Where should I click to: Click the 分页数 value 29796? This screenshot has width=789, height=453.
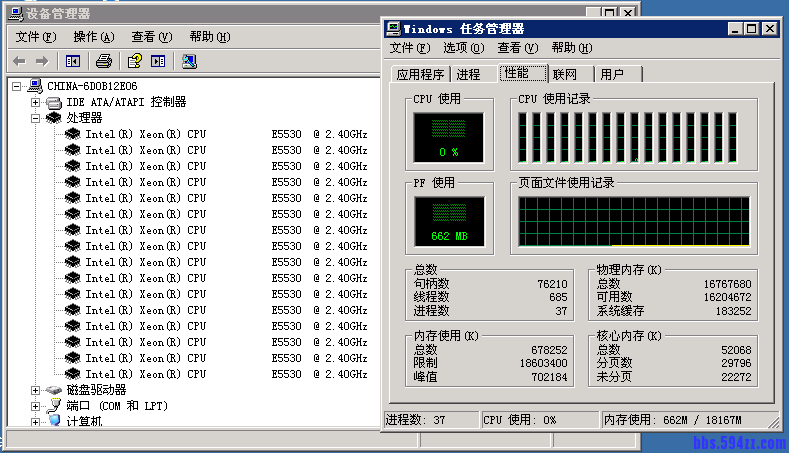[736, 363]
